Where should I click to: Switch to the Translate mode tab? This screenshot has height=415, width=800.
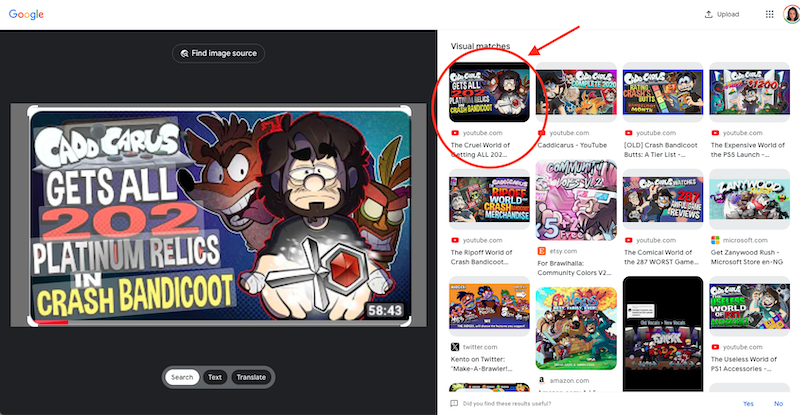click(x=250, y=377)
